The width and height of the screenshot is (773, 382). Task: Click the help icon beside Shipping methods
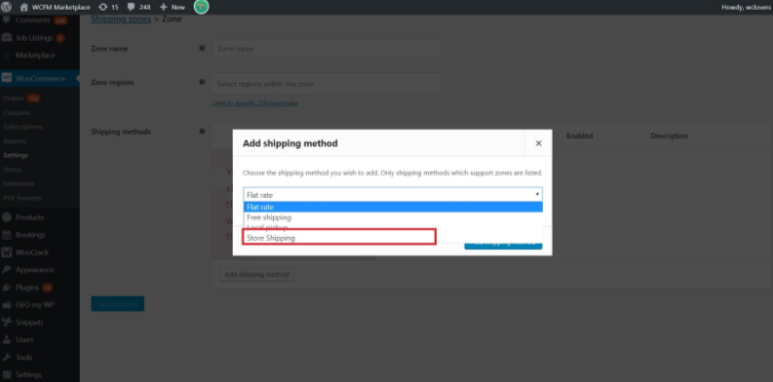point(202,131)
